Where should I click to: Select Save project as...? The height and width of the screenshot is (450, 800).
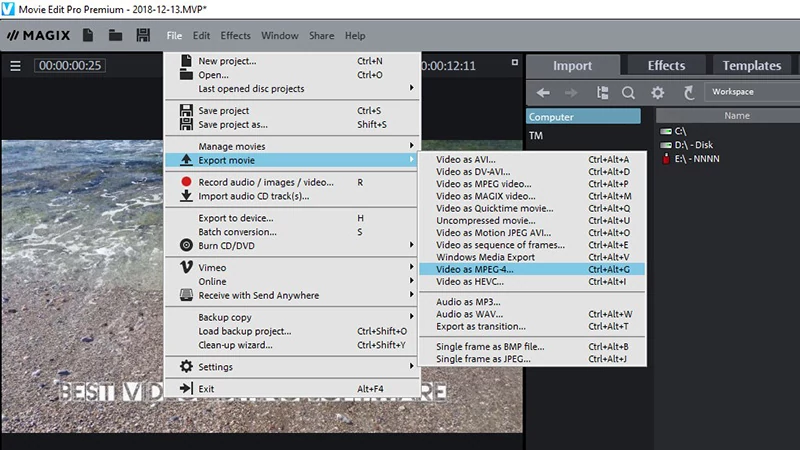293,124
